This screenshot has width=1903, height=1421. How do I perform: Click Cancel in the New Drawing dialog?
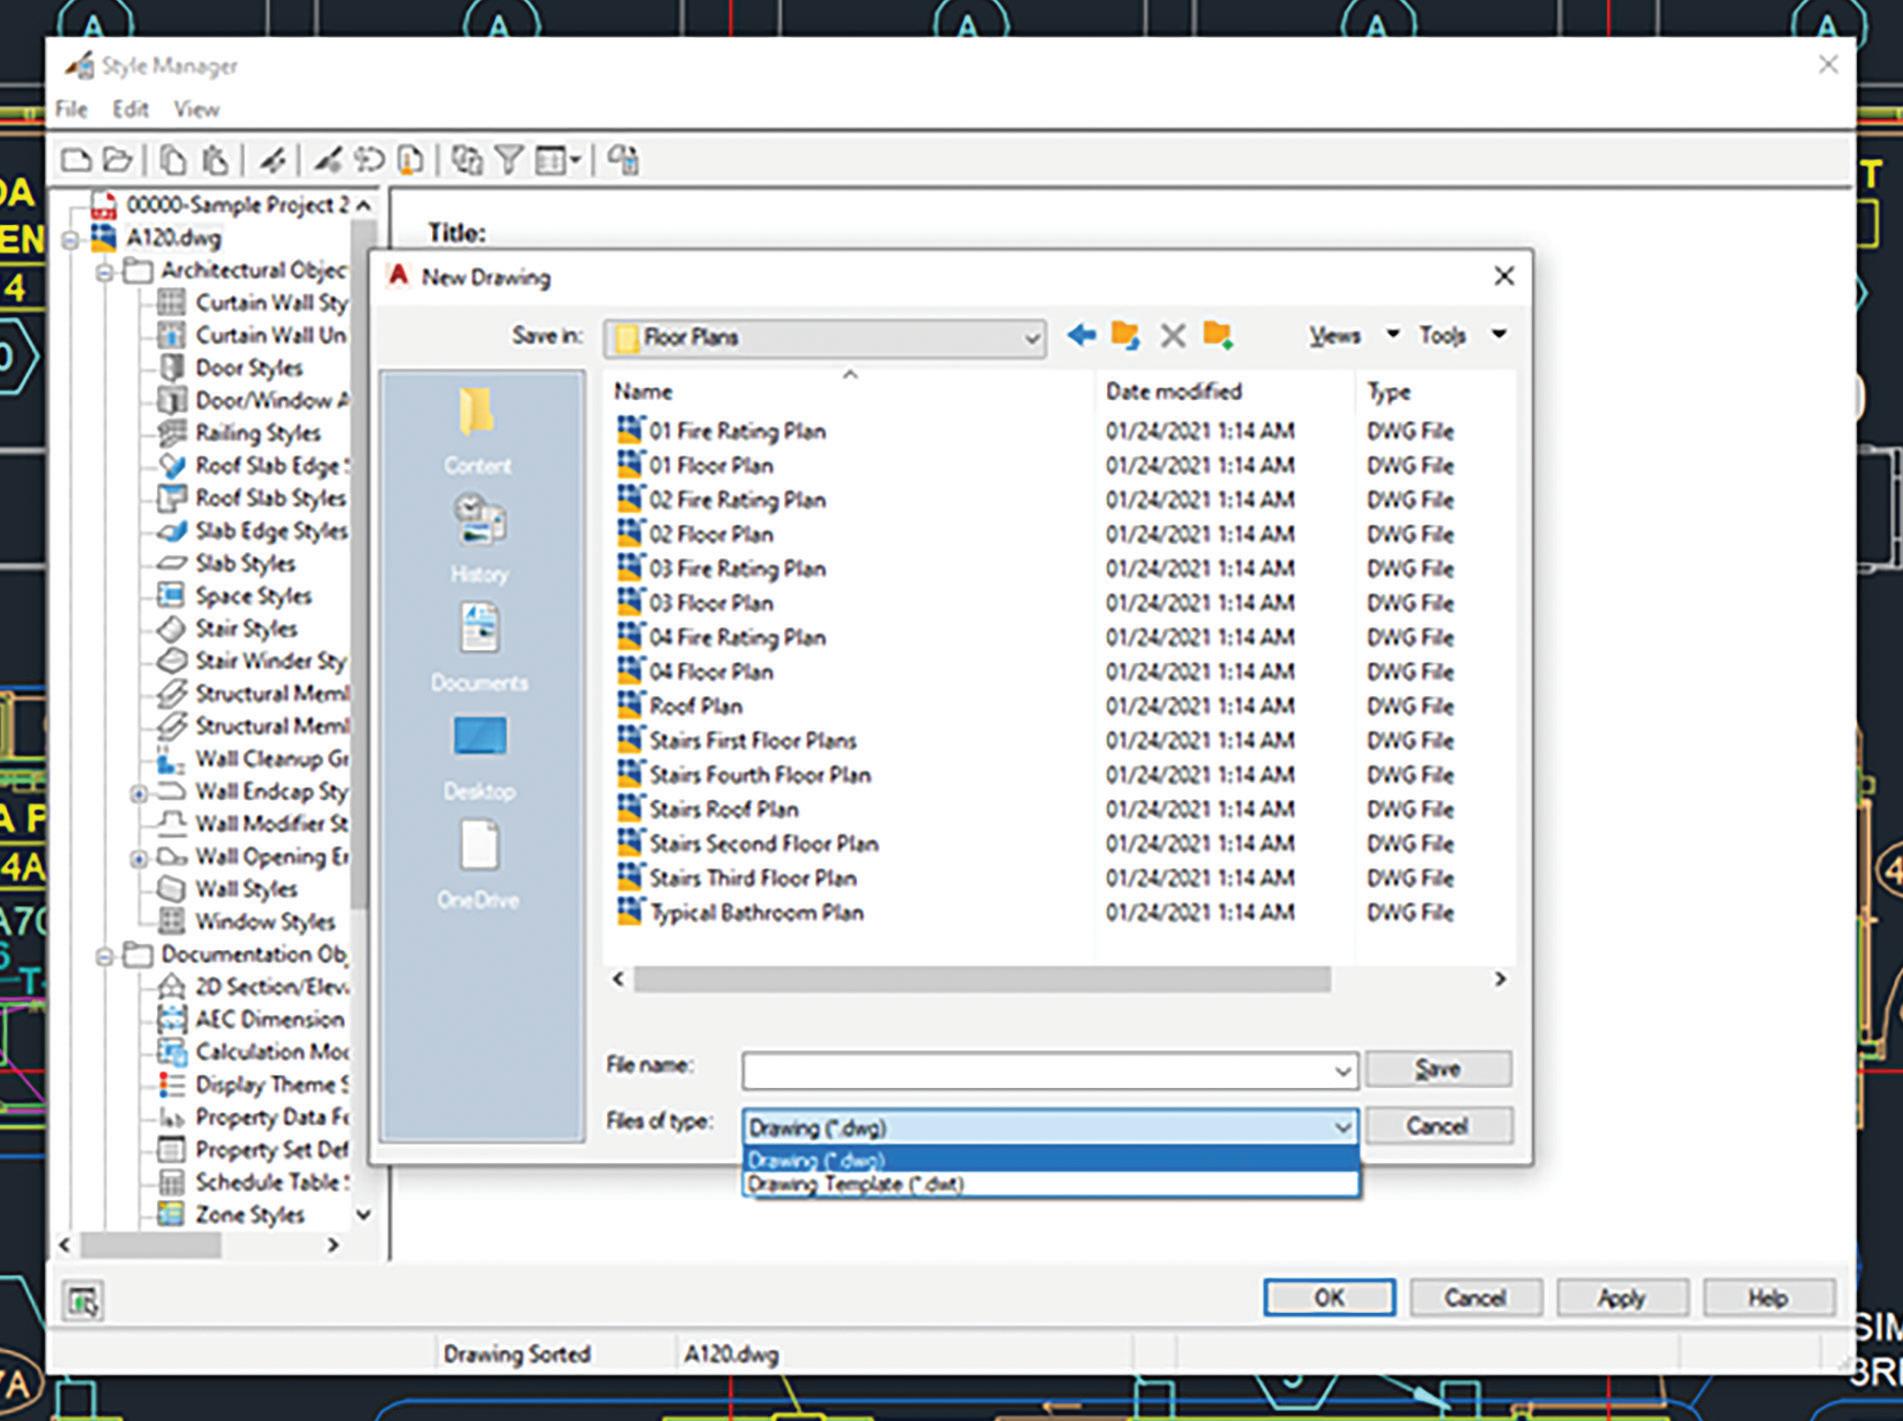pyautogui.click(x=1438, y=1126)
